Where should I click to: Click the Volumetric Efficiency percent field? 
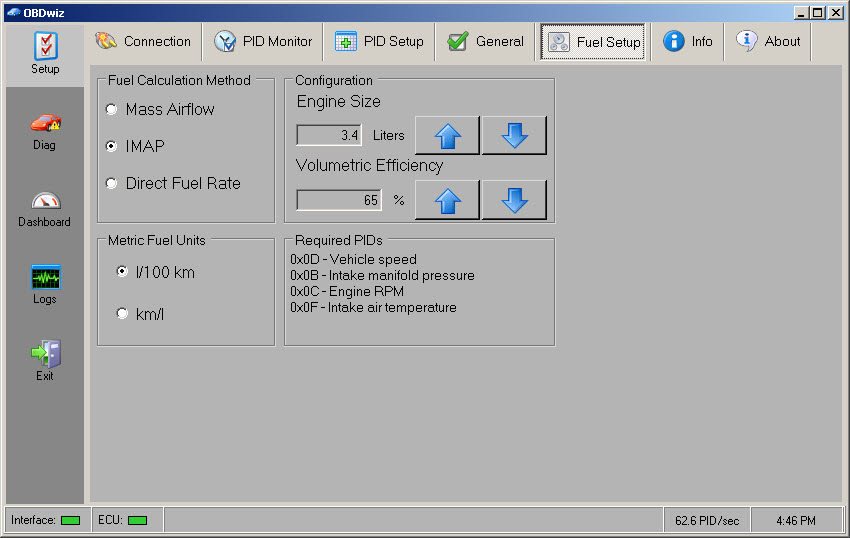tap(339, 200)
